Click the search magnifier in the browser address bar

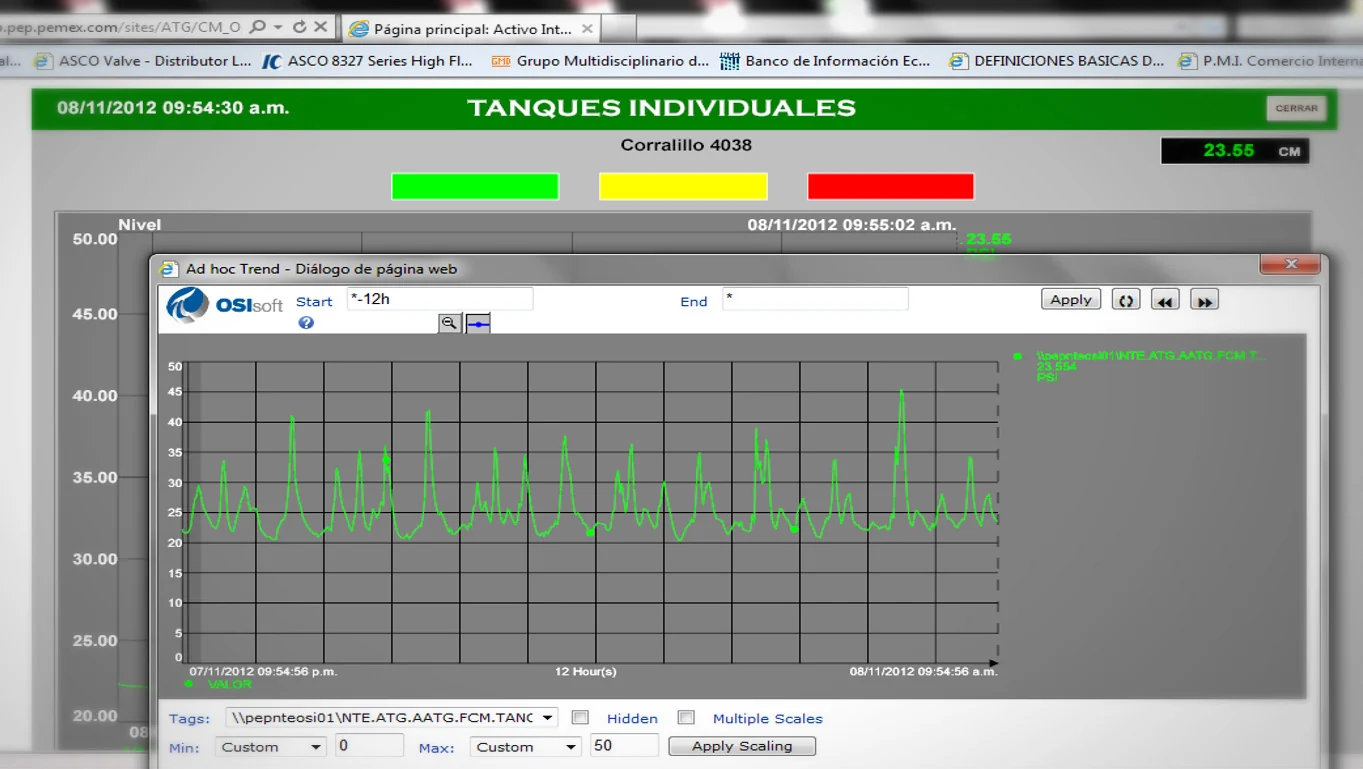257,28
